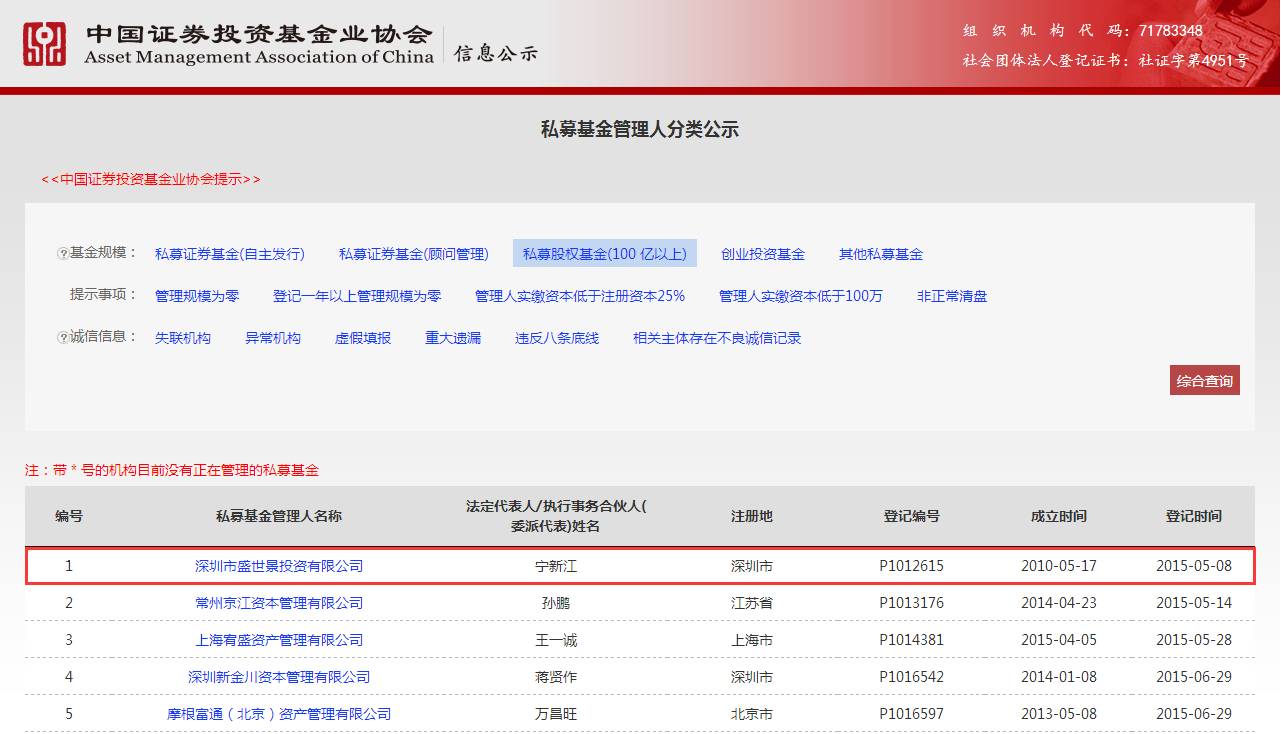Filter by 登记一年以上管理规模为零

(356, 296)
